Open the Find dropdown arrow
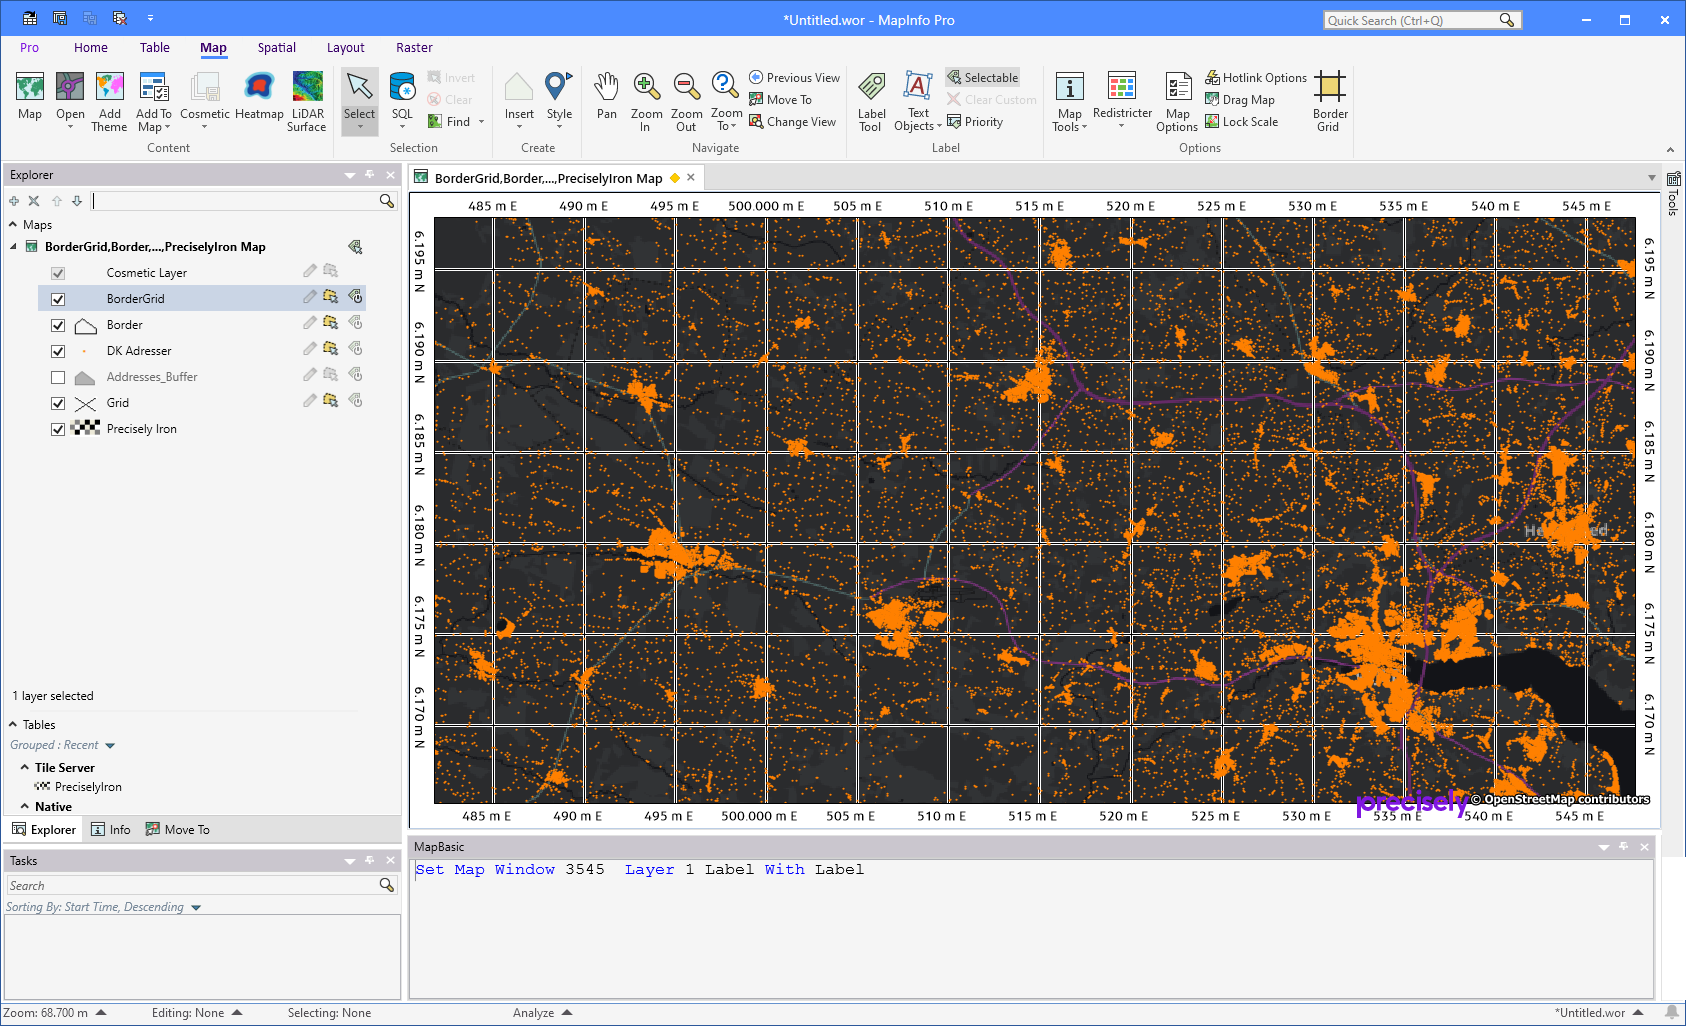 tap(482, 122)
